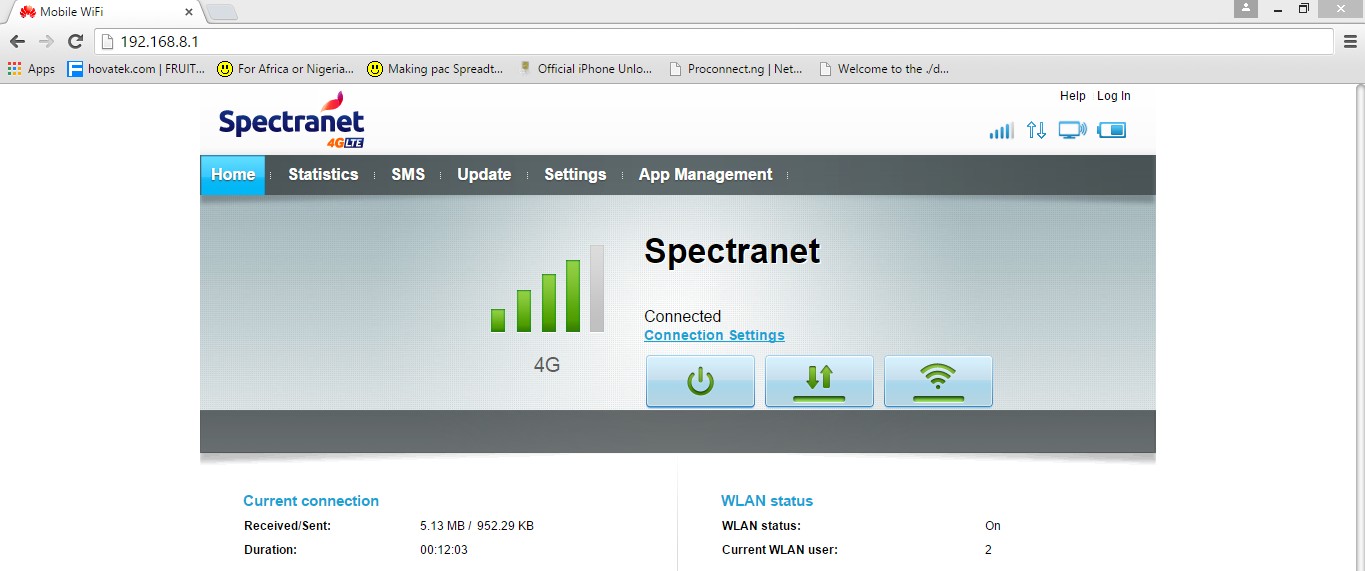Click the 4G network type label
The width and height of the screenshot is (1365, 571).
(x=547, y=365)
